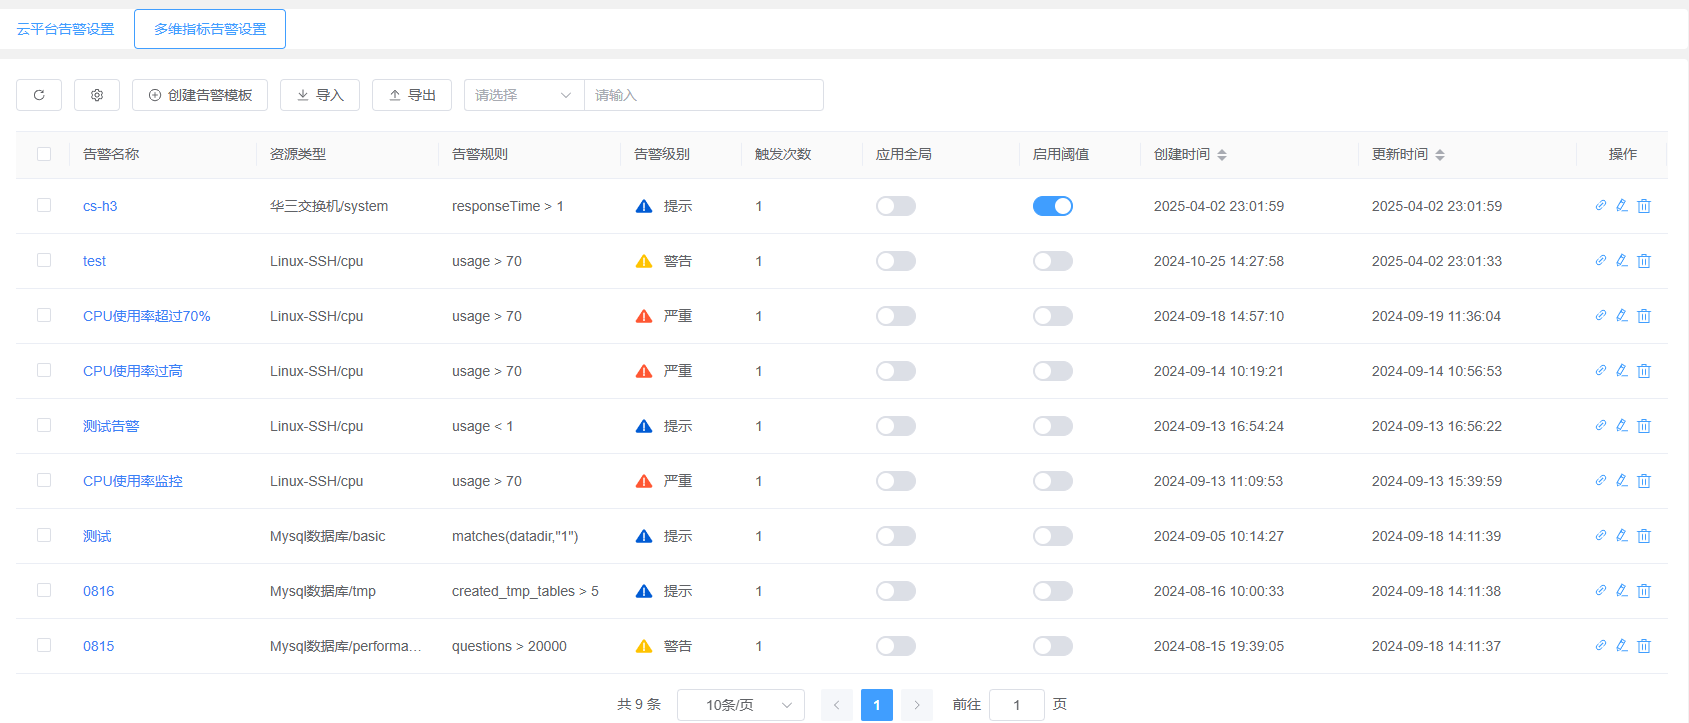
Task: Click link icon for CPU使用率过高 row
Action: point(1600,370)
